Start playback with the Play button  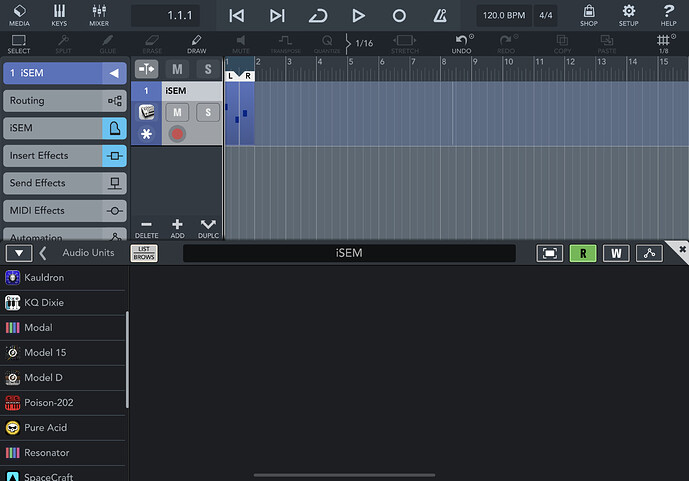[358, 16]
